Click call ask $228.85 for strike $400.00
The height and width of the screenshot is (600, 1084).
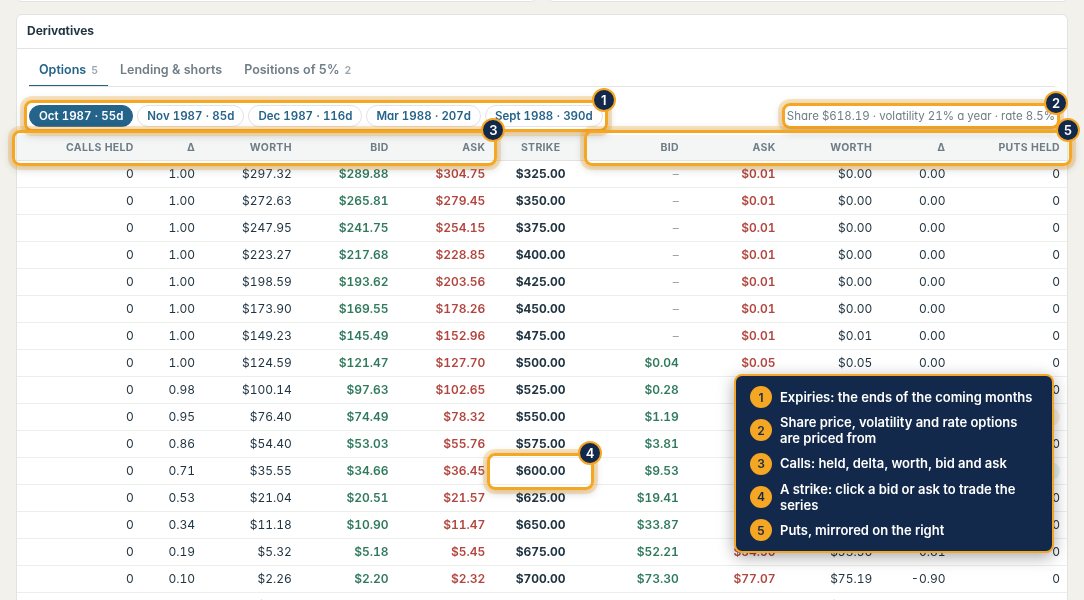click(460, 254)
